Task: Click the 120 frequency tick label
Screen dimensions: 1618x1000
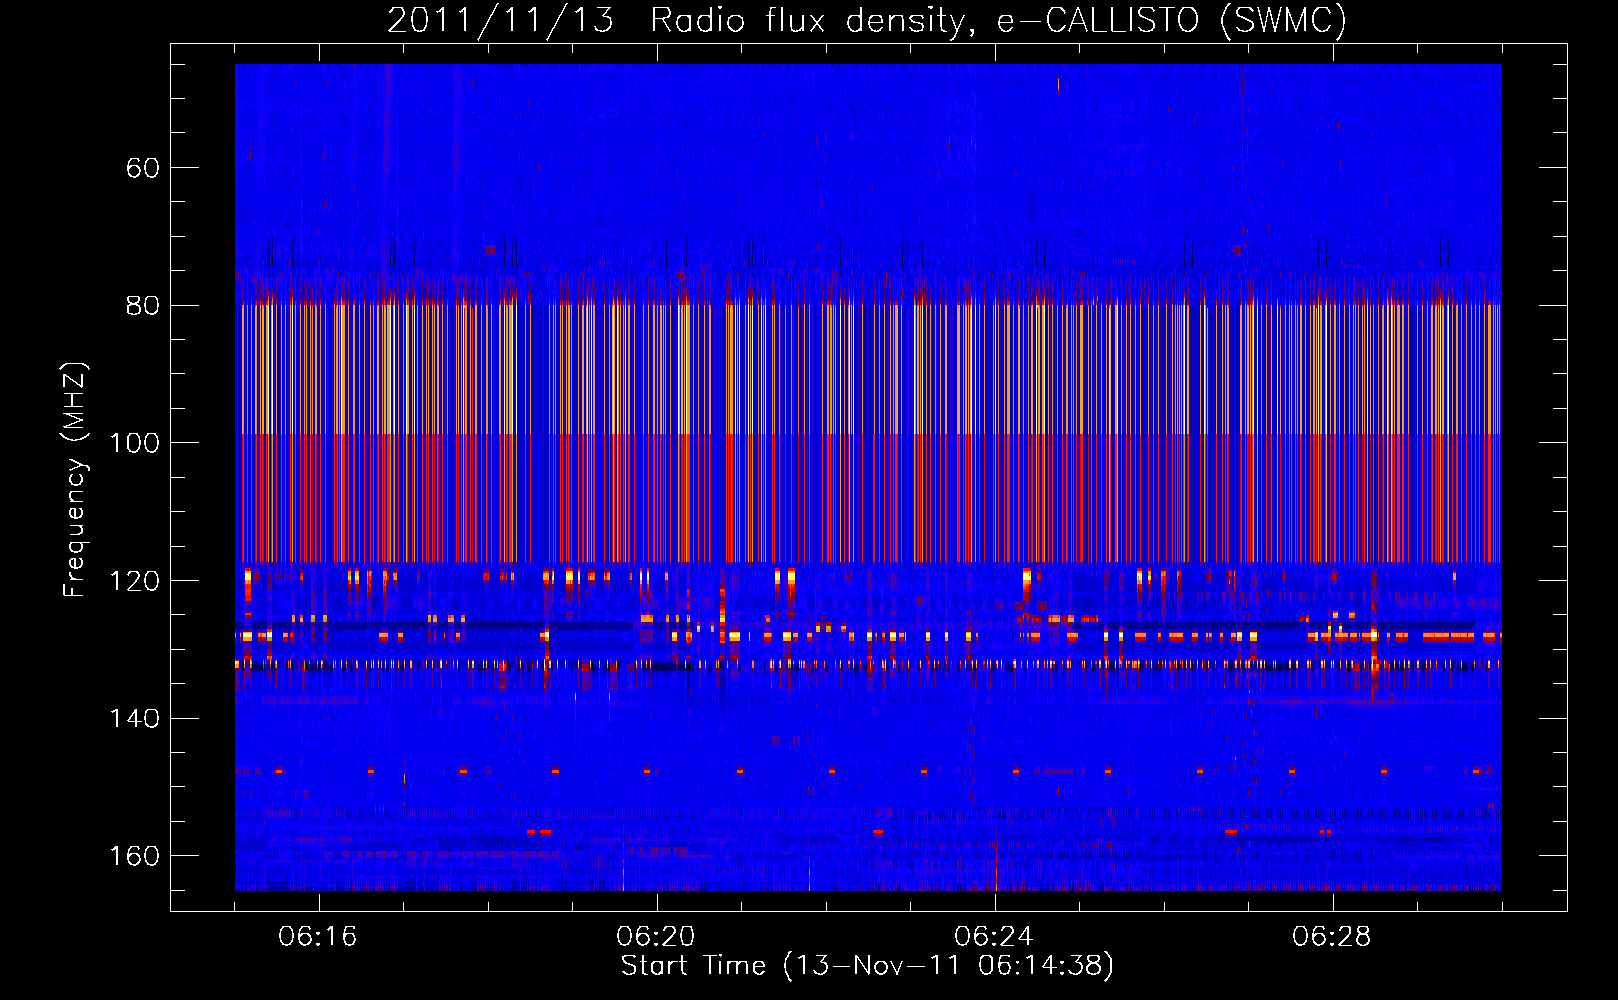Action: point(134,581)
